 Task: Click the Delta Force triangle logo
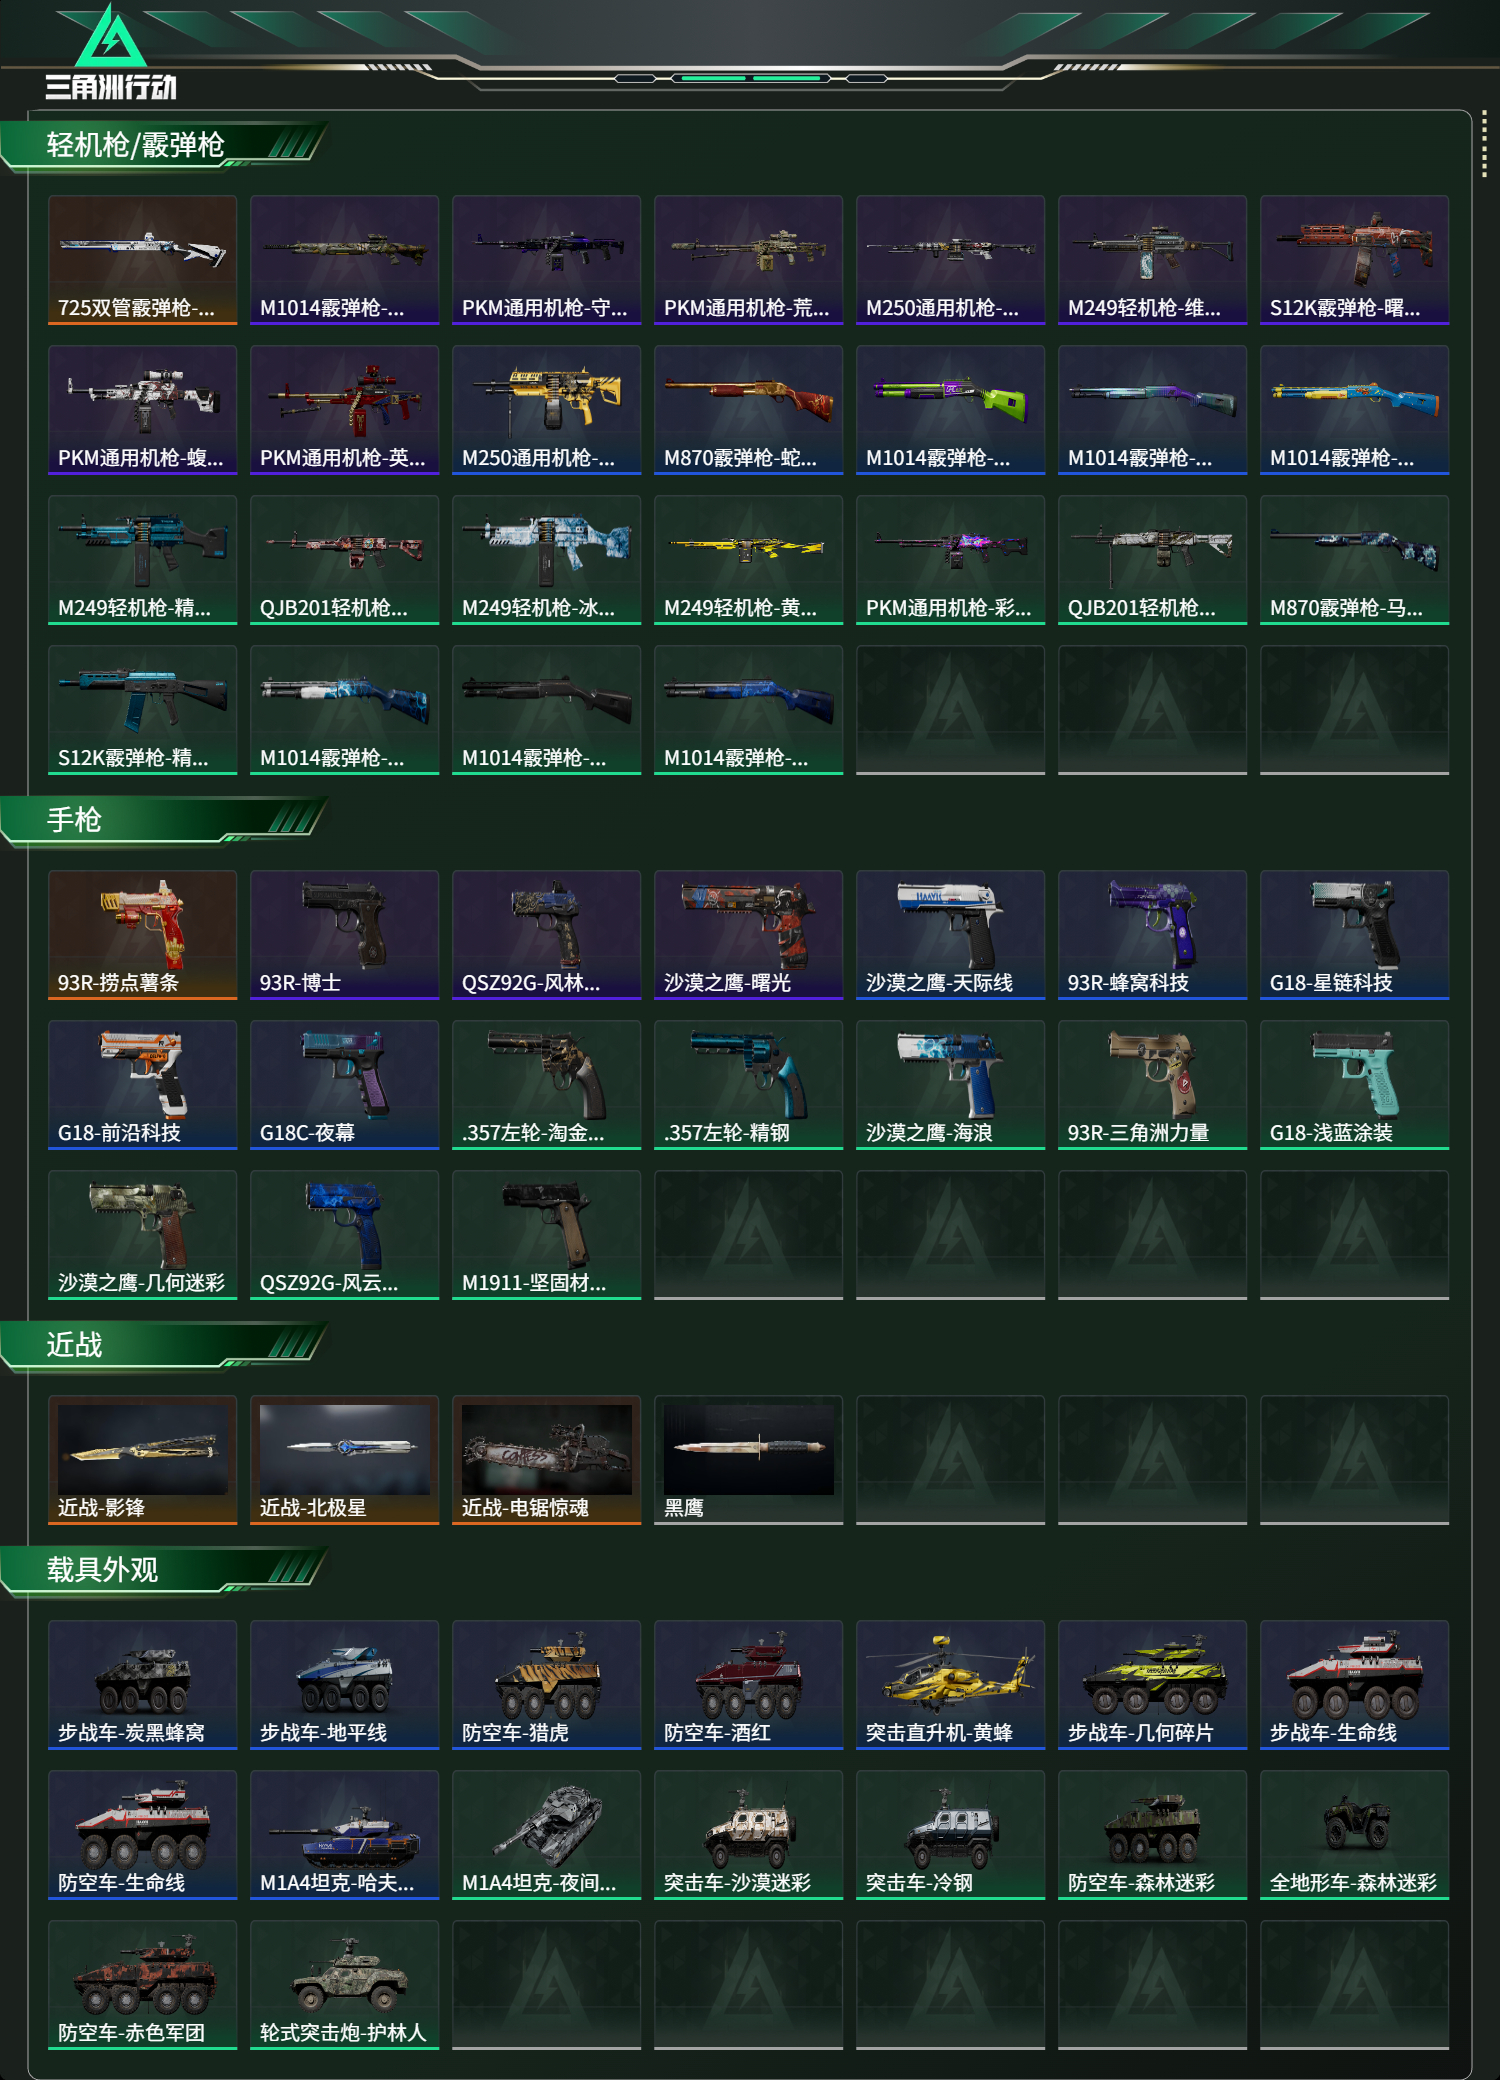click(x=111, y=52)
